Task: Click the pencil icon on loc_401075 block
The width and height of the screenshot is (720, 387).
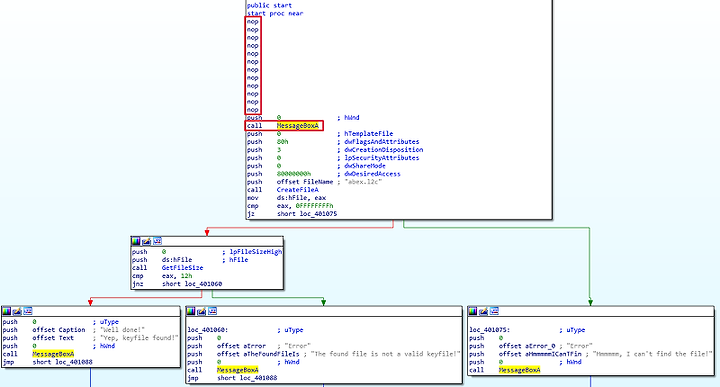Action: (x=484, y=311)
